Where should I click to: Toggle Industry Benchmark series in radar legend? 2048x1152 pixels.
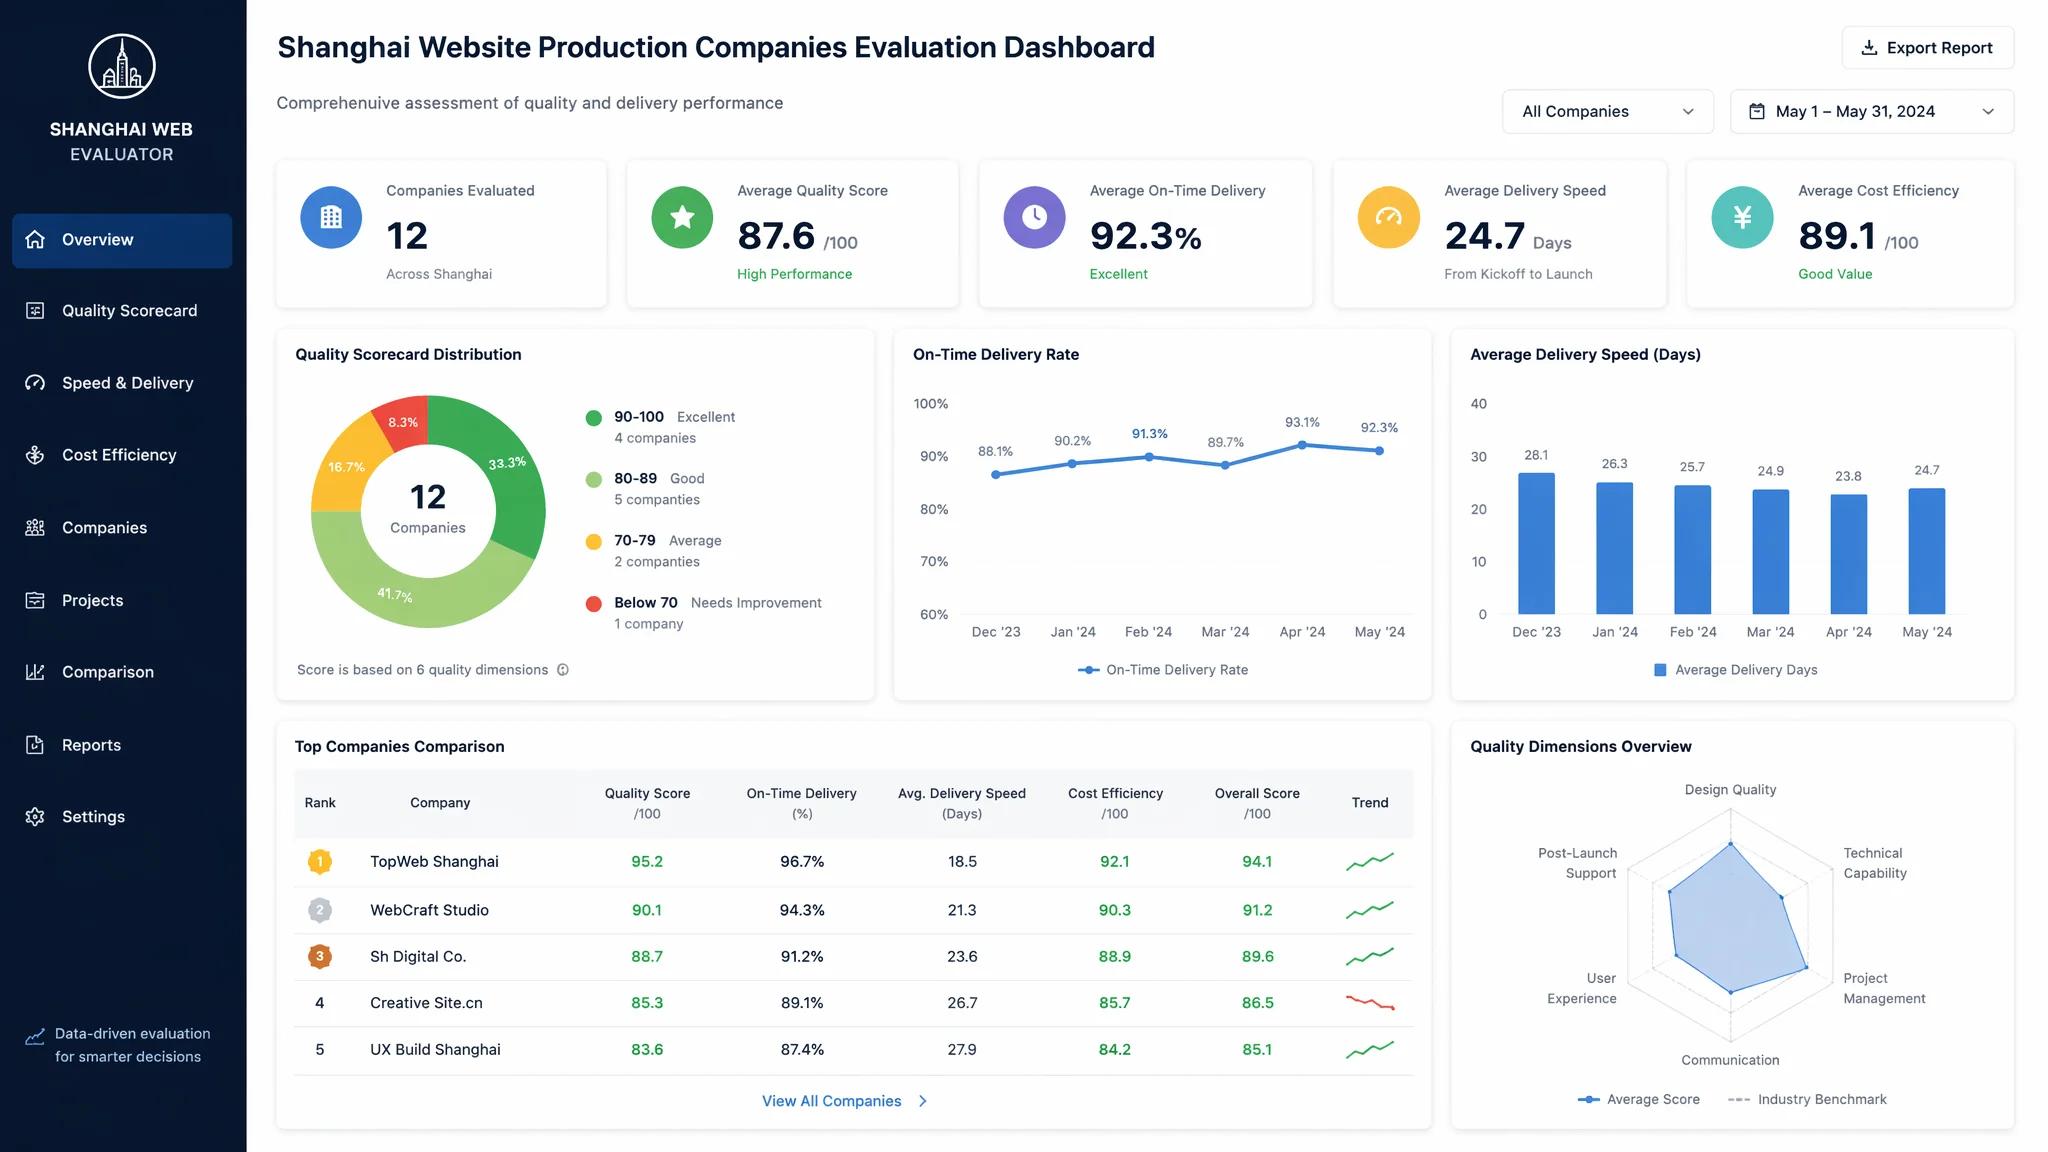(x=1807, y=1099)
